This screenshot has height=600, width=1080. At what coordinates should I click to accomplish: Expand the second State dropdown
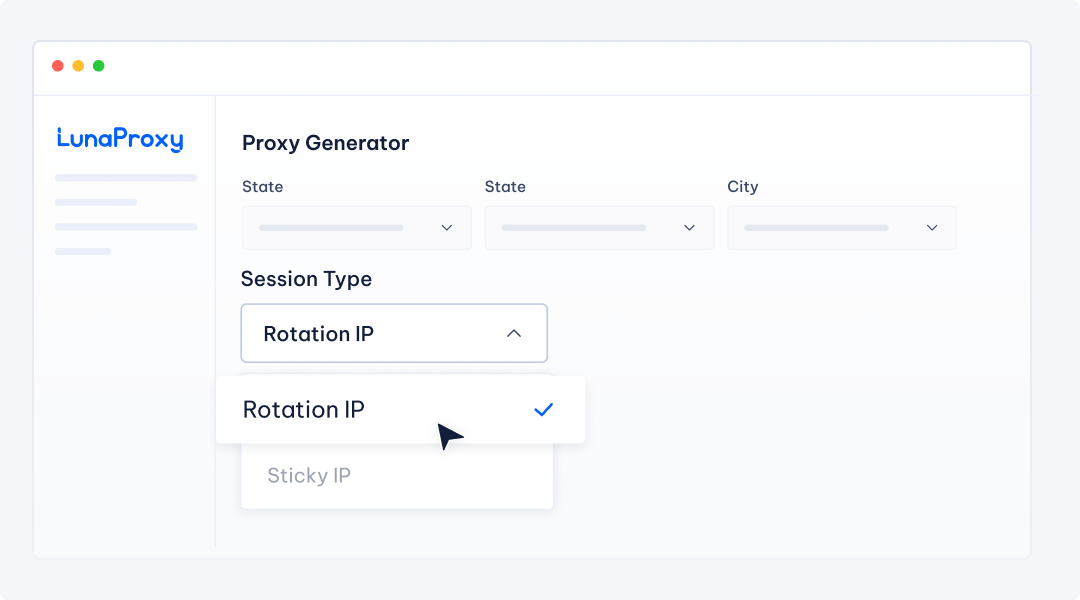pyautogui.click(x=599, y=228)
